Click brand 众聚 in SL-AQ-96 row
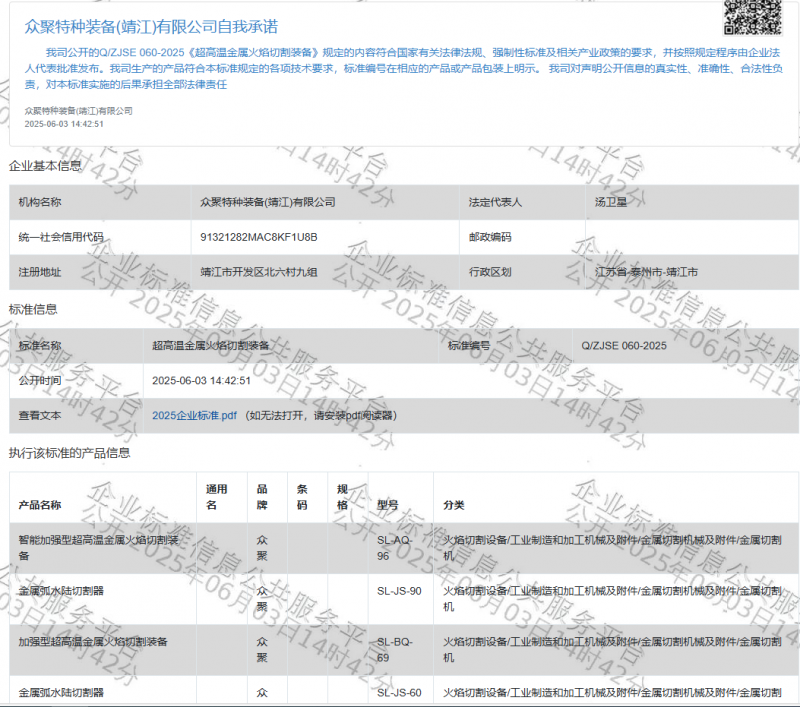 262,548
